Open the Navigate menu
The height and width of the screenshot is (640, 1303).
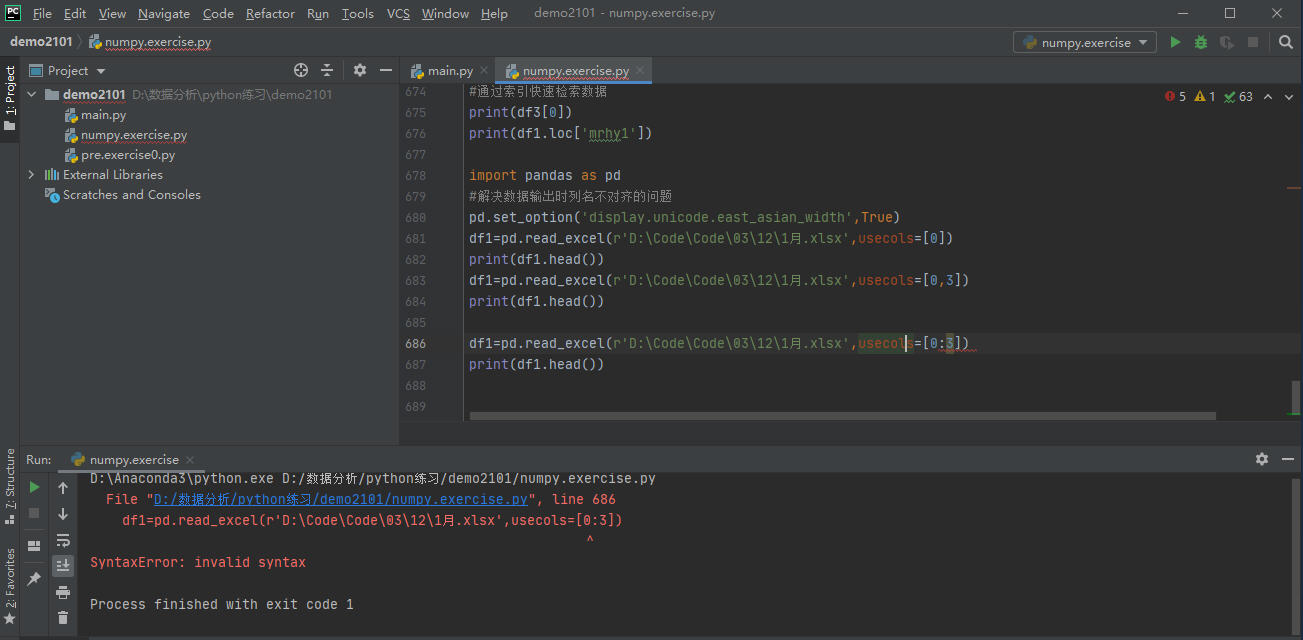pyautogui.click(x=164, y=14)
